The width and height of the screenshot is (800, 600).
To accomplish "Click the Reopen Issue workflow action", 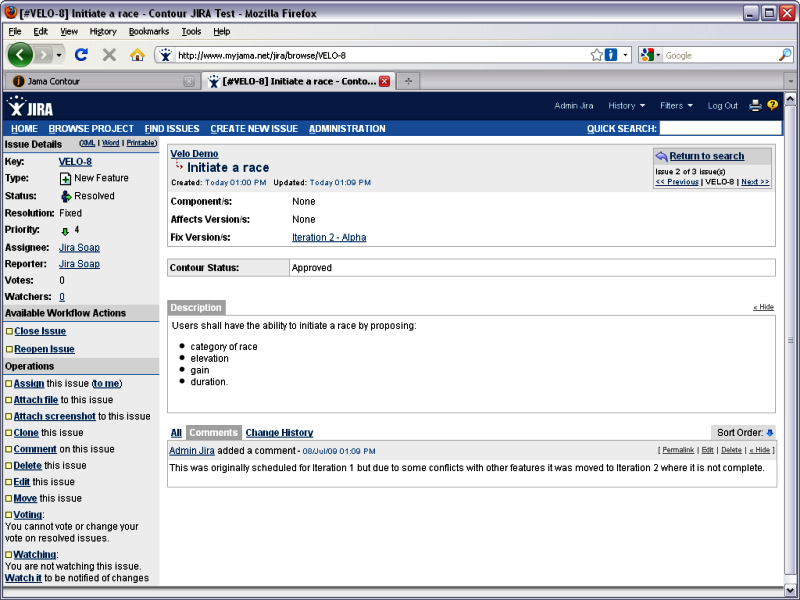I will [x=44, y=349].
